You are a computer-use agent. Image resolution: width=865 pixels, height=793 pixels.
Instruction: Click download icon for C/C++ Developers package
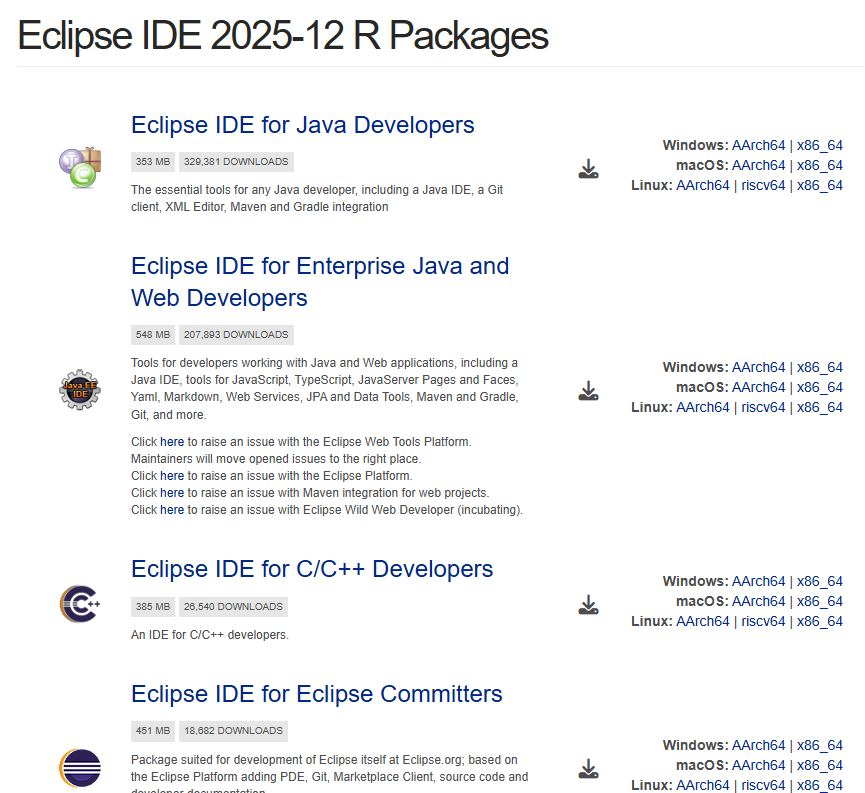point(588,605)
